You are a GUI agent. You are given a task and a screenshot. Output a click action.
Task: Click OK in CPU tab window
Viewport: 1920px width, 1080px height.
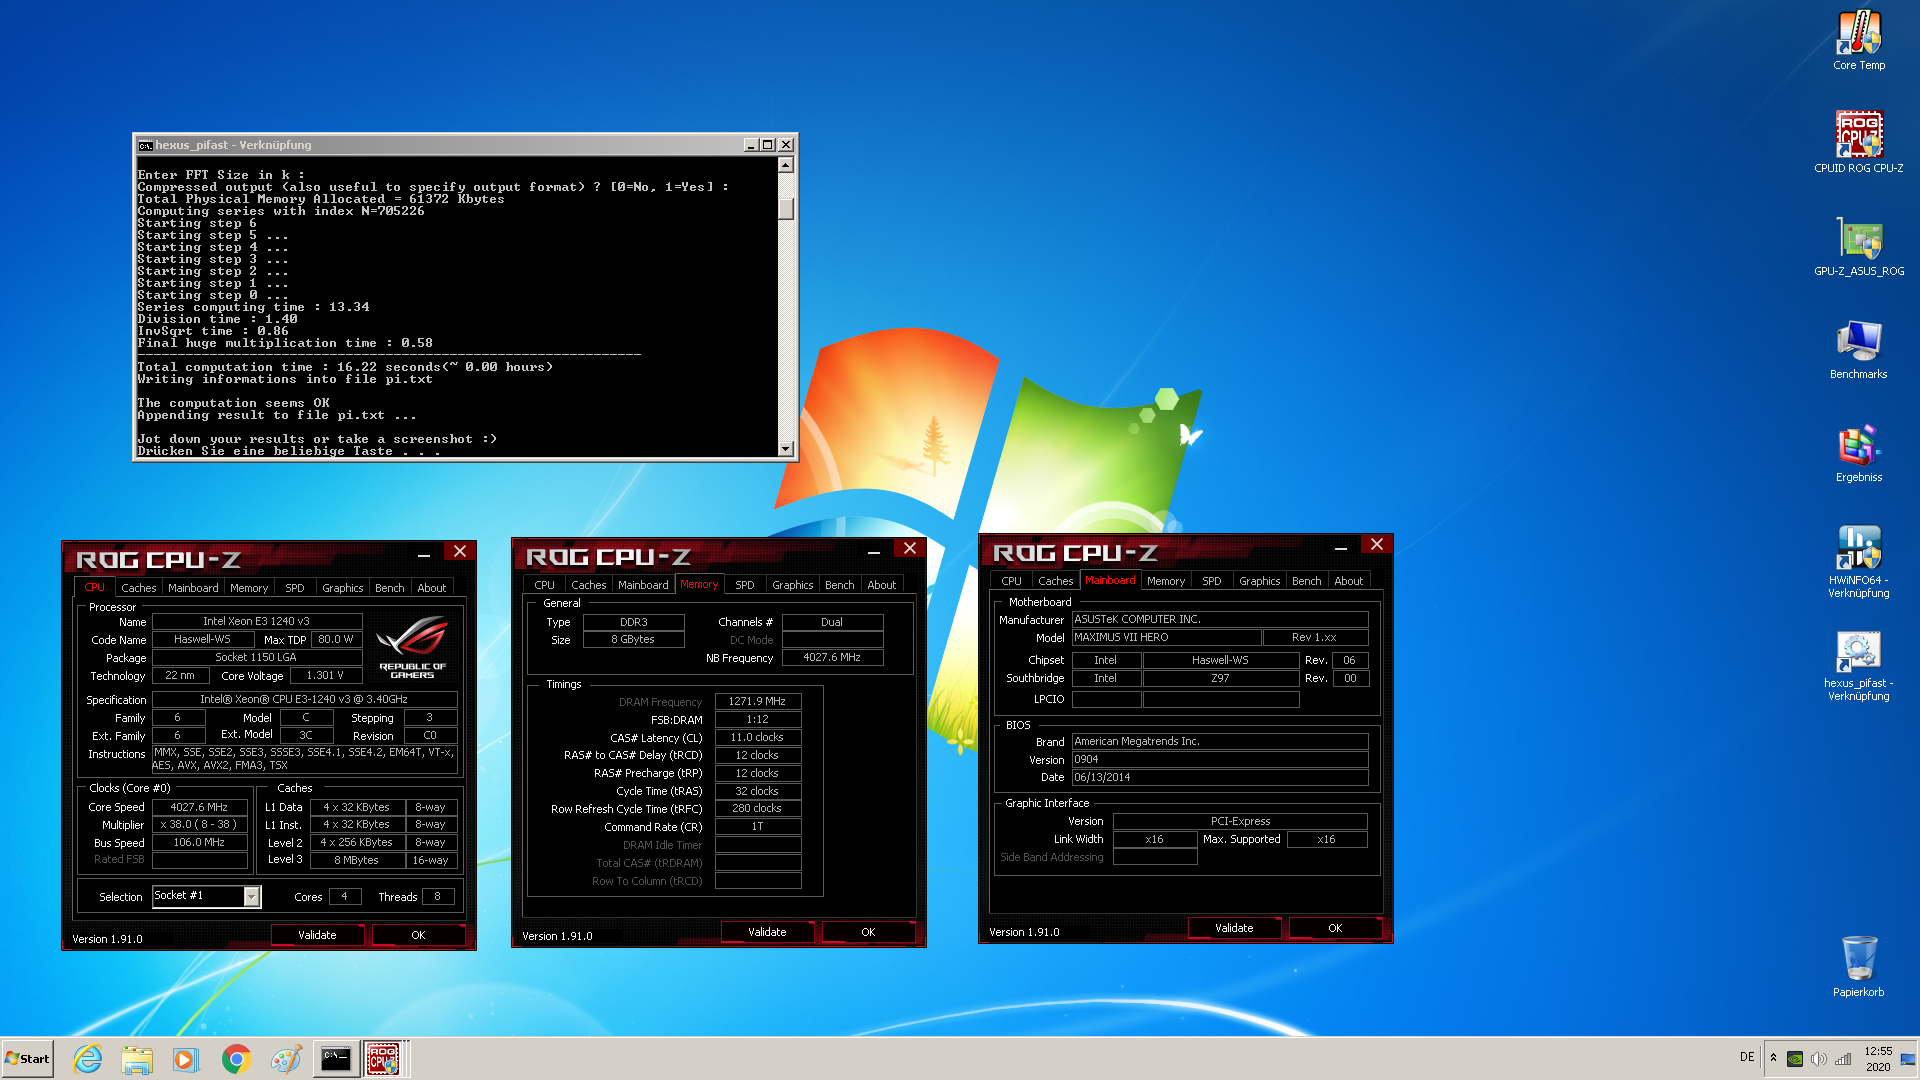pos(418,935)
